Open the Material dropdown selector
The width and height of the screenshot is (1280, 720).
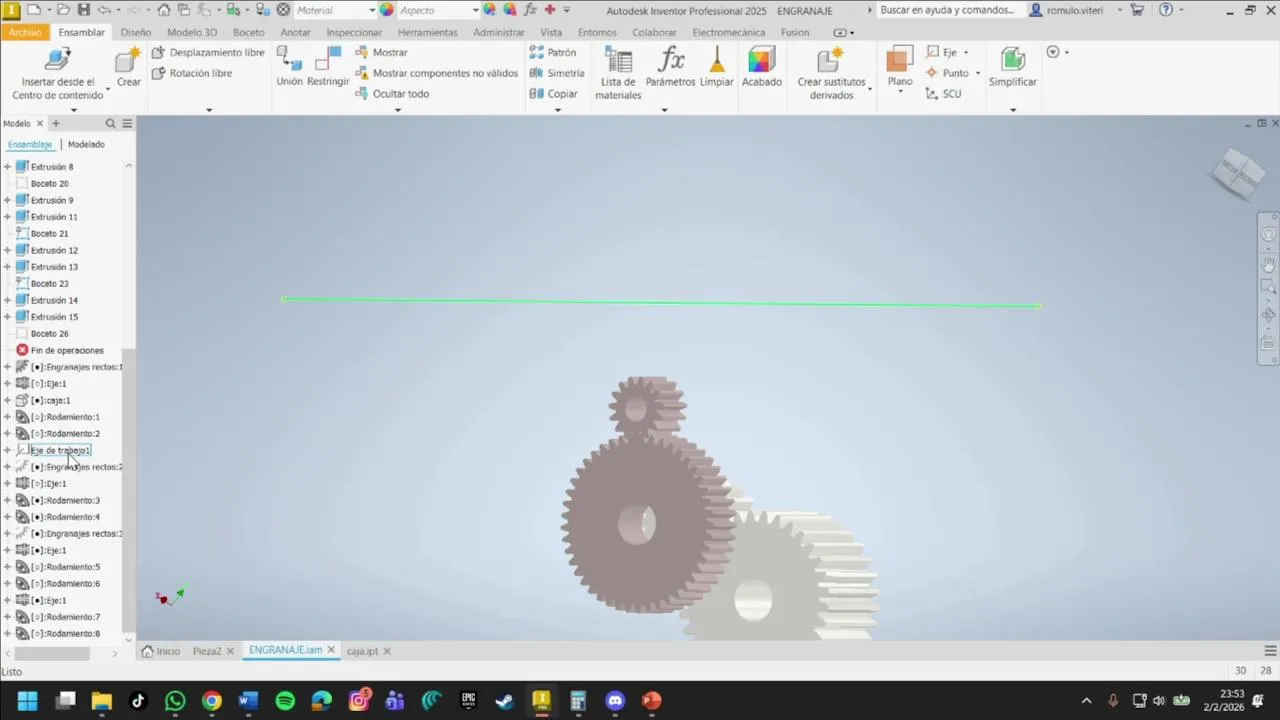point(336,10)
